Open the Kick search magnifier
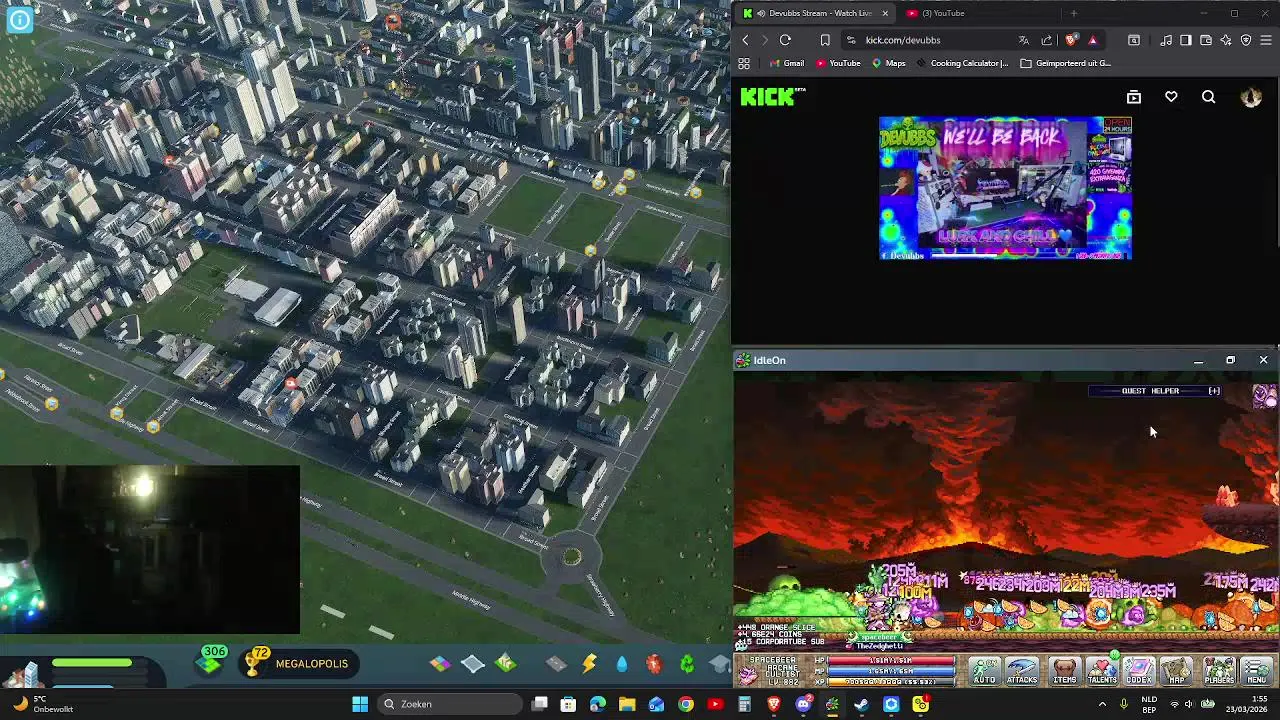 coord(1208,97)
